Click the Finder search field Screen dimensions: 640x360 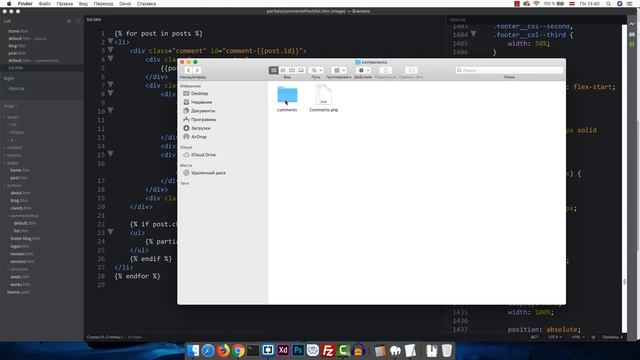[509, 70]
